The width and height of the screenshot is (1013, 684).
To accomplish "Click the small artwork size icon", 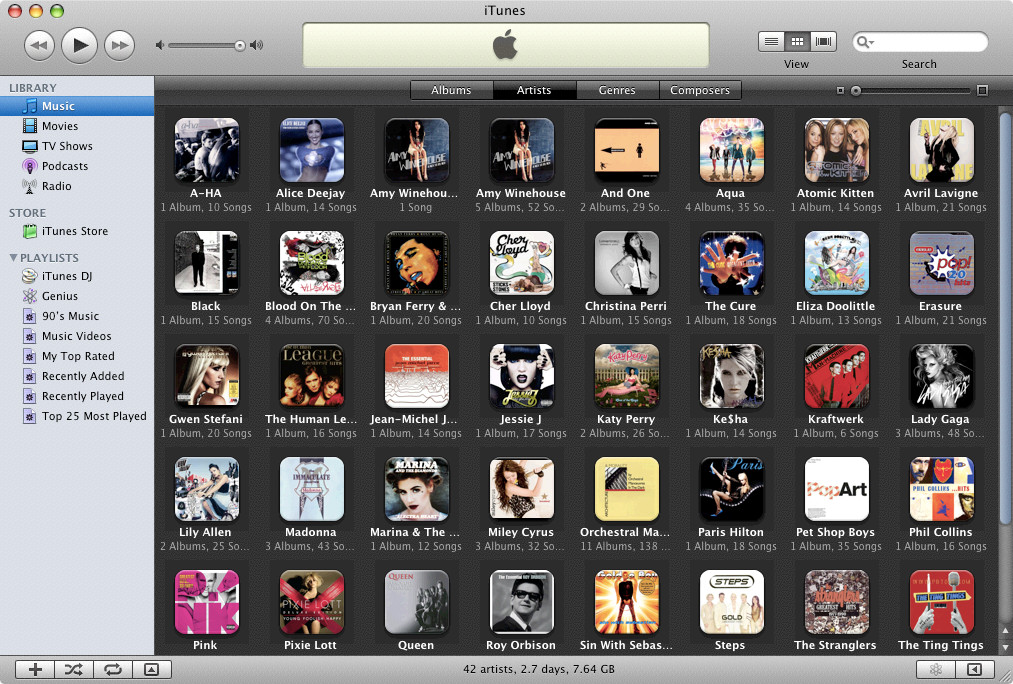I will tap(840, 91).
